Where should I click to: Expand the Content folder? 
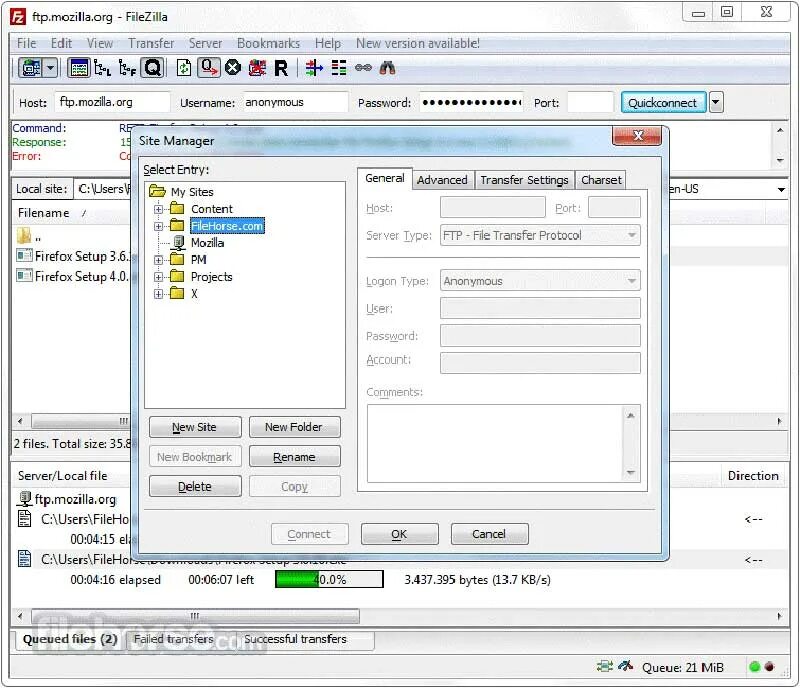pyautogui.click(x=159, y=209)
